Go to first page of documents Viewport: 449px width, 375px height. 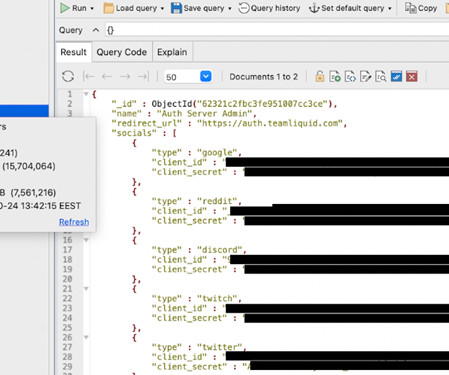coord(89,77)
